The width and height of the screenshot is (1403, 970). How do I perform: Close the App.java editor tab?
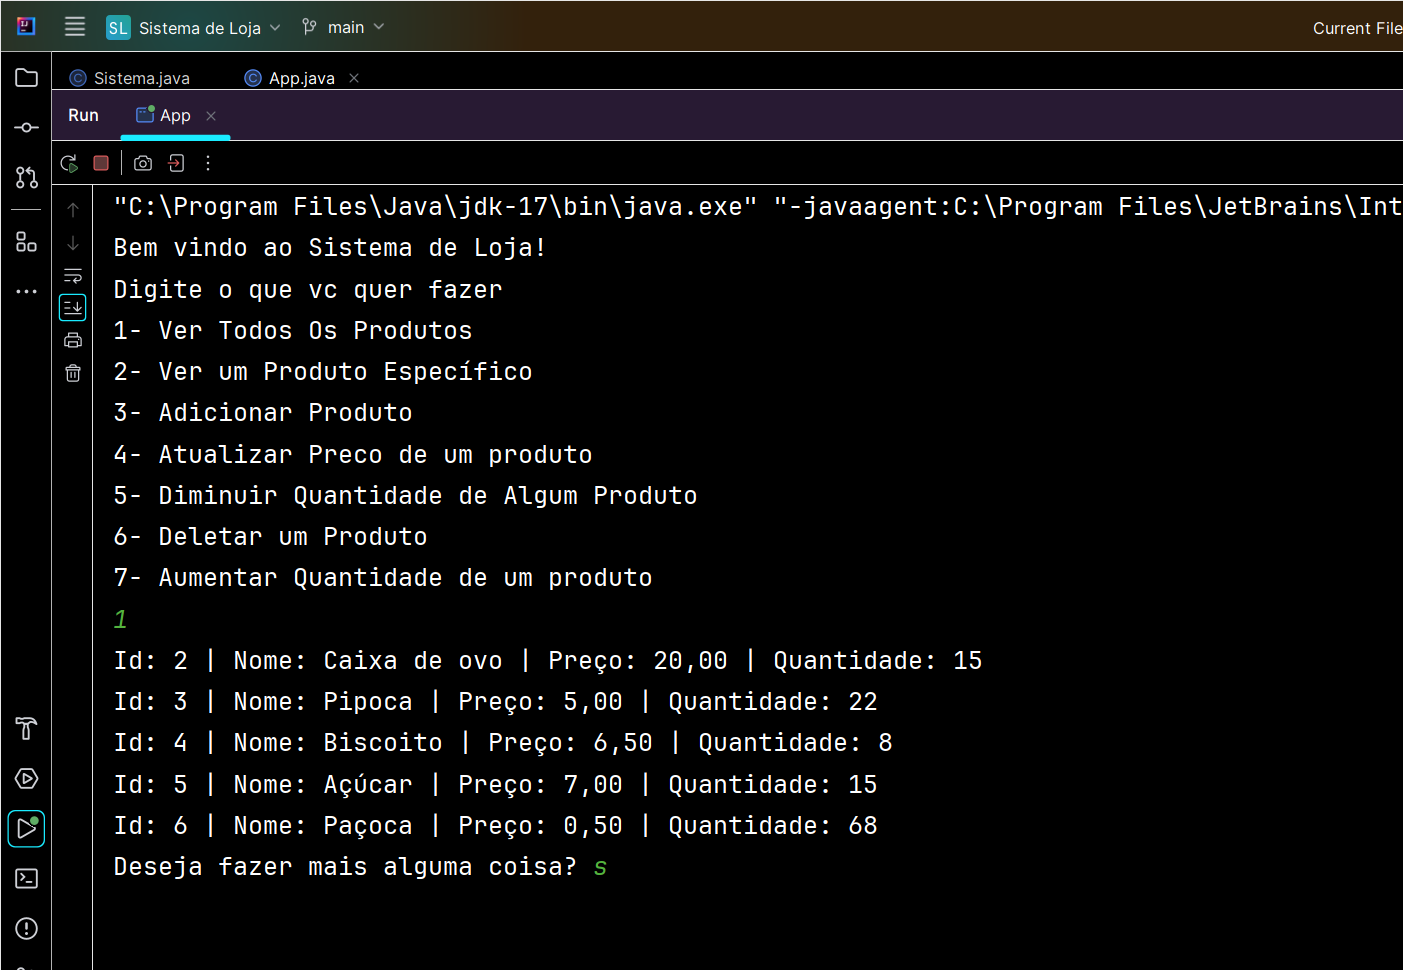[x=354, y=78]
